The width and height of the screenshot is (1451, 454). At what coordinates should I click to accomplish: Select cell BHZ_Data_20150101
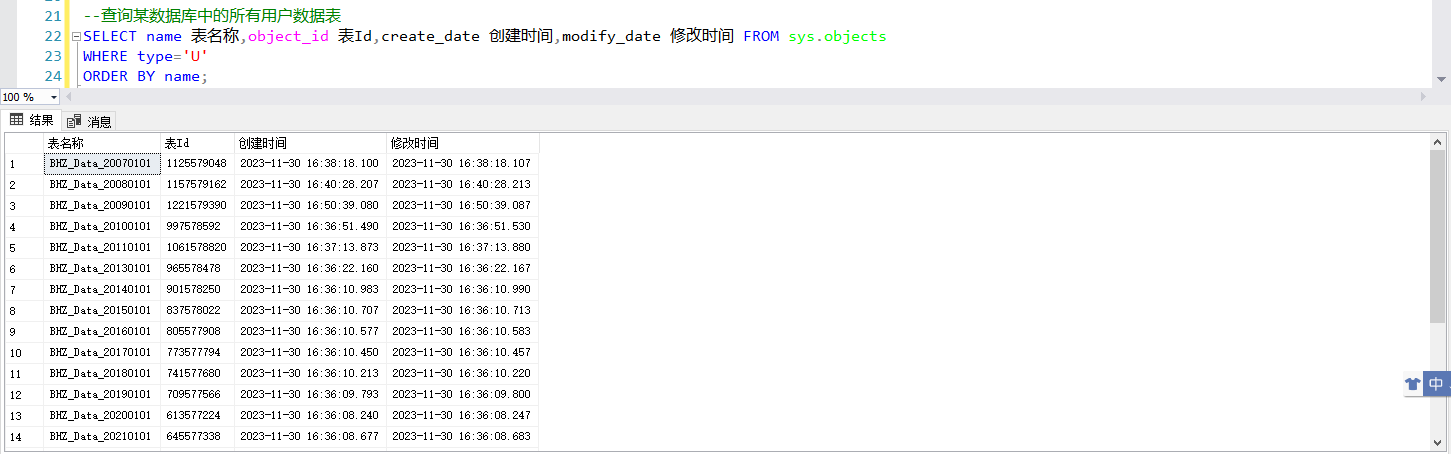click(102, 310)
